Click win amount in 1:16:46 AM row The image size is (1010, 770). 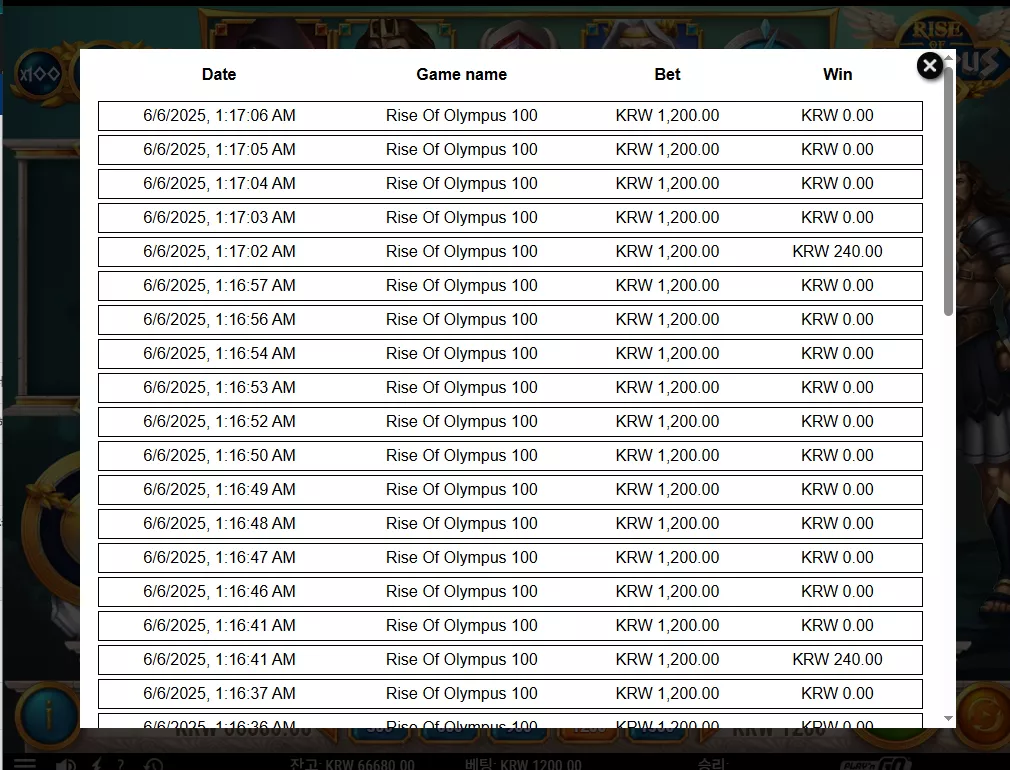pos(837,592)
